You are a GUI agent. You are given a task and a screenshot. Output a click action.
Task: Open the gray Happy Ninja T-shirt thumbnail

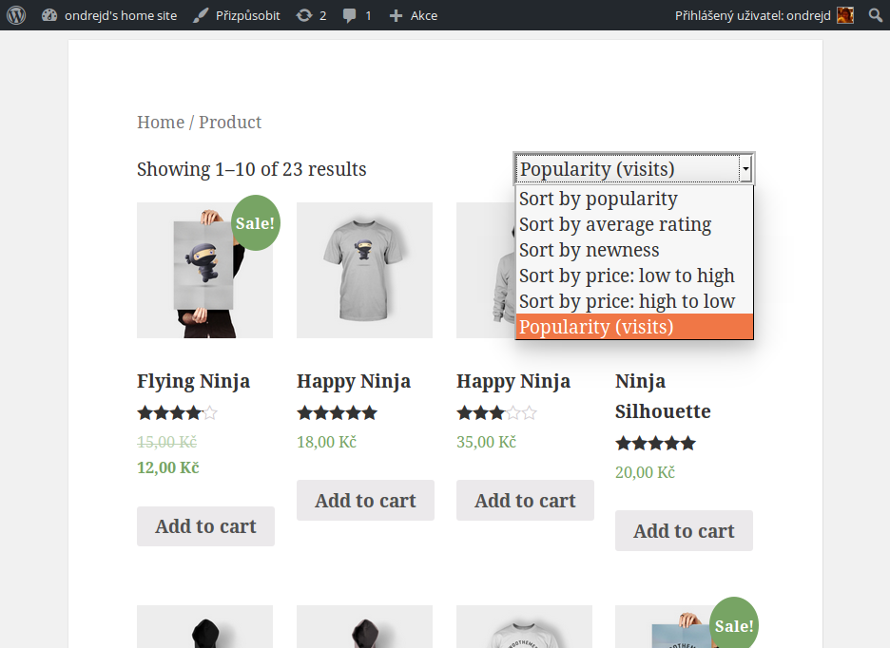pyautogui.click(x=364, y=270)
